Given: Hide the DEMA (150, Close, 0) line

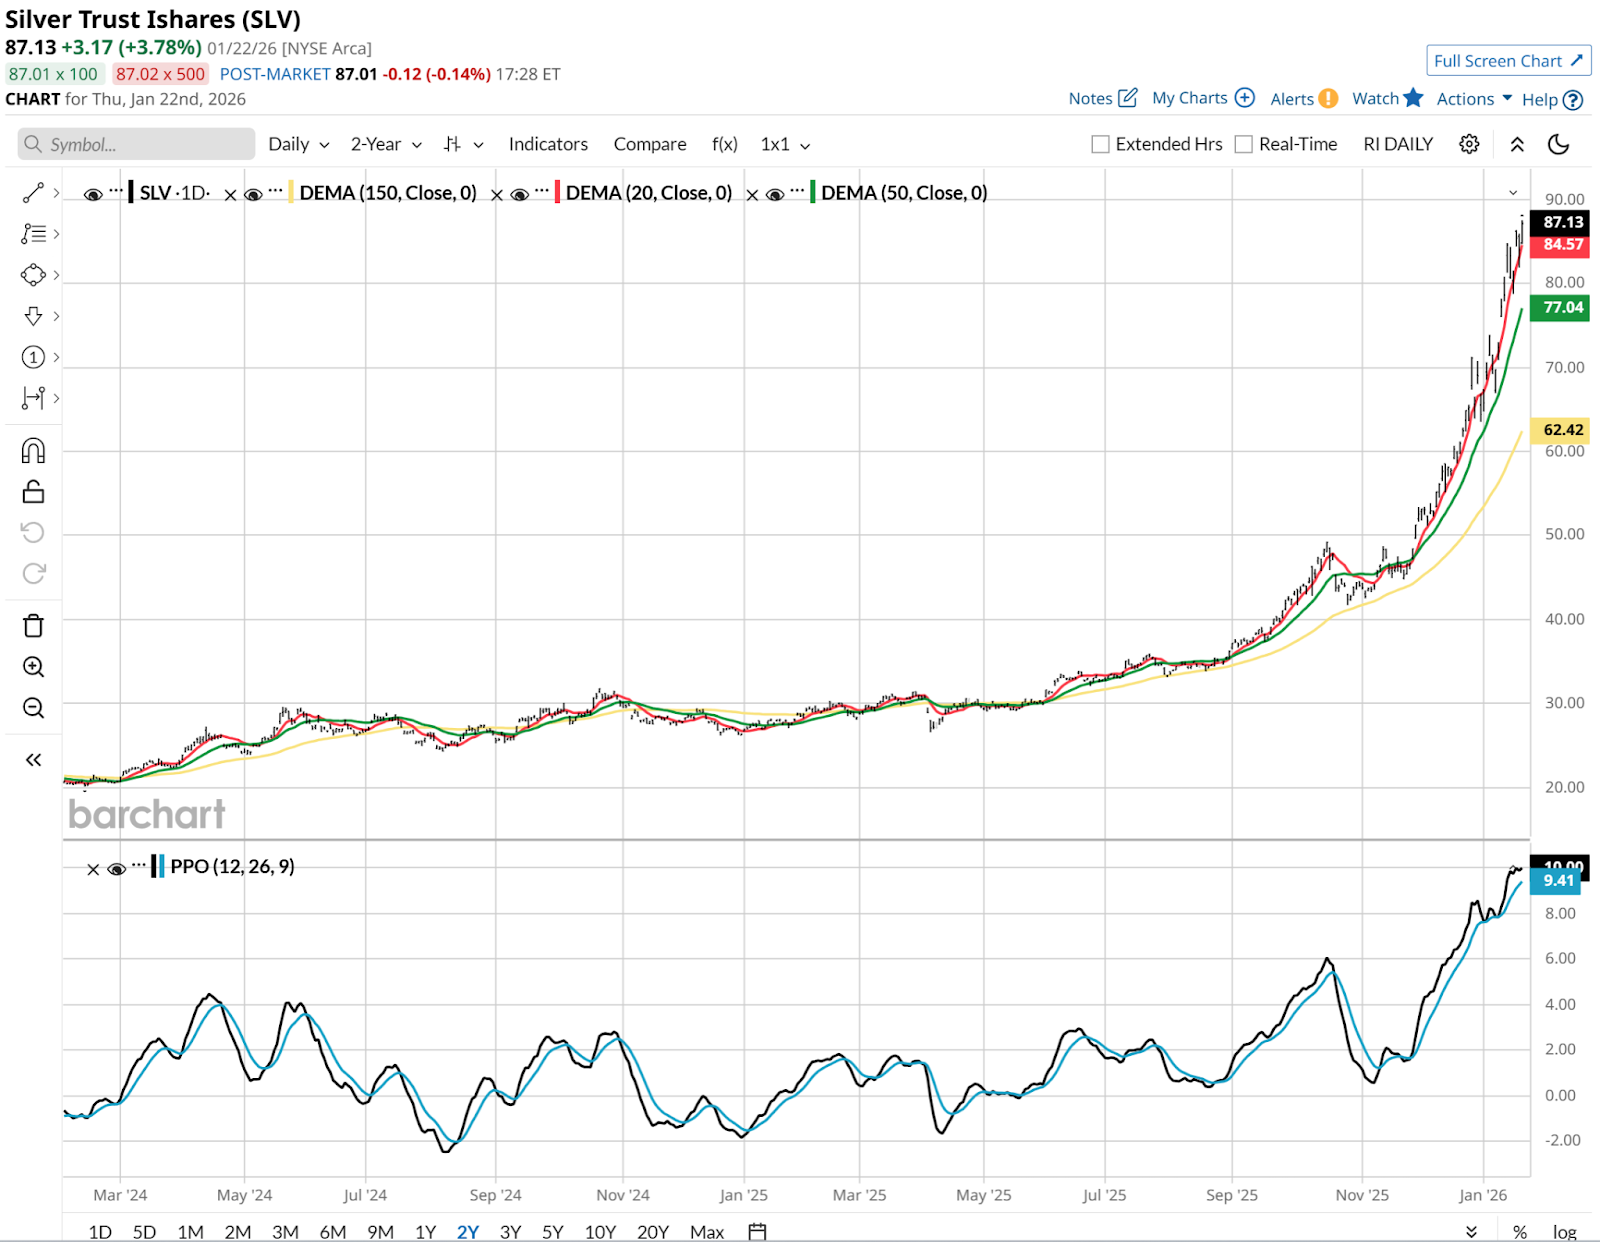Looking at the screenshot, I should [253, 194].
